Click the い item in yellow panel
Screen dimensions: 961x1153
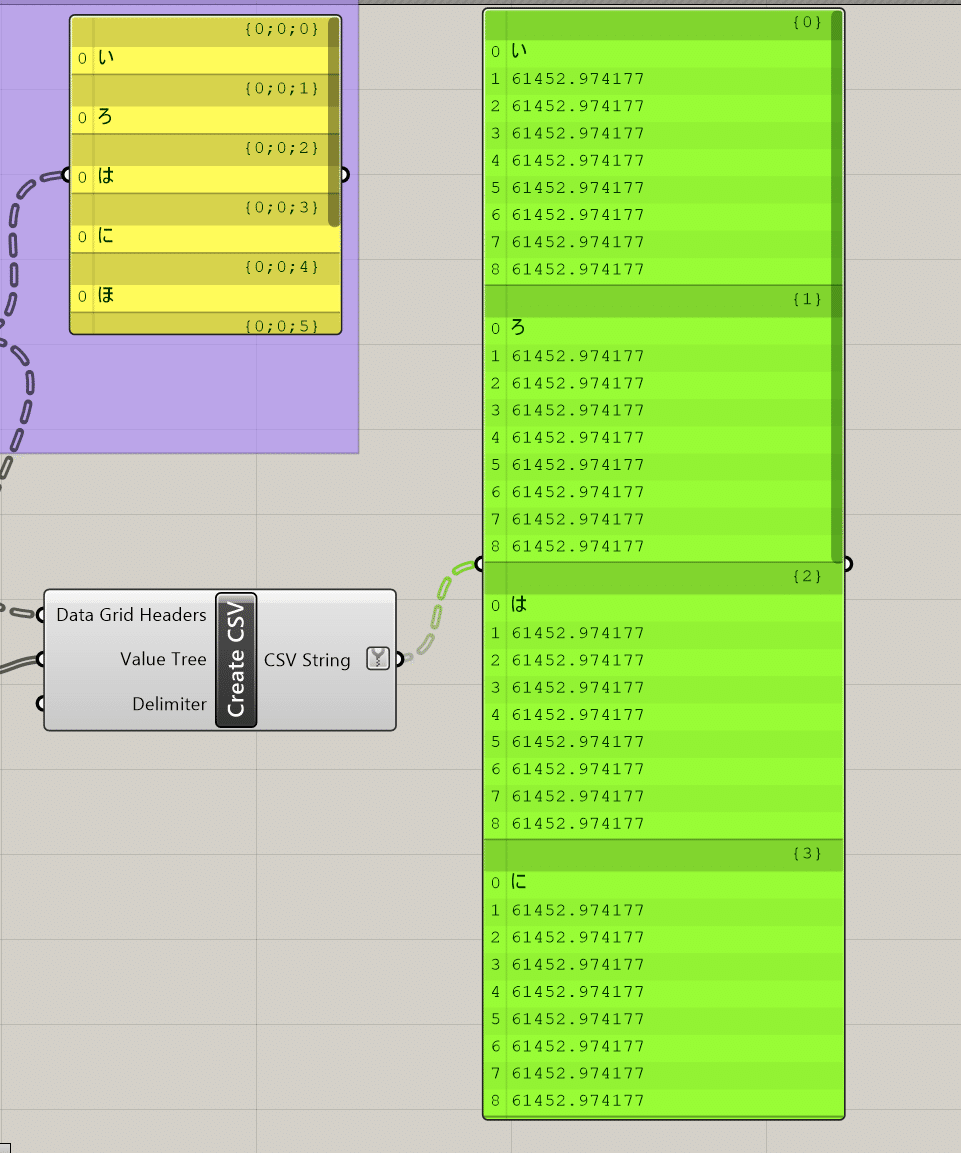[200, 58]
